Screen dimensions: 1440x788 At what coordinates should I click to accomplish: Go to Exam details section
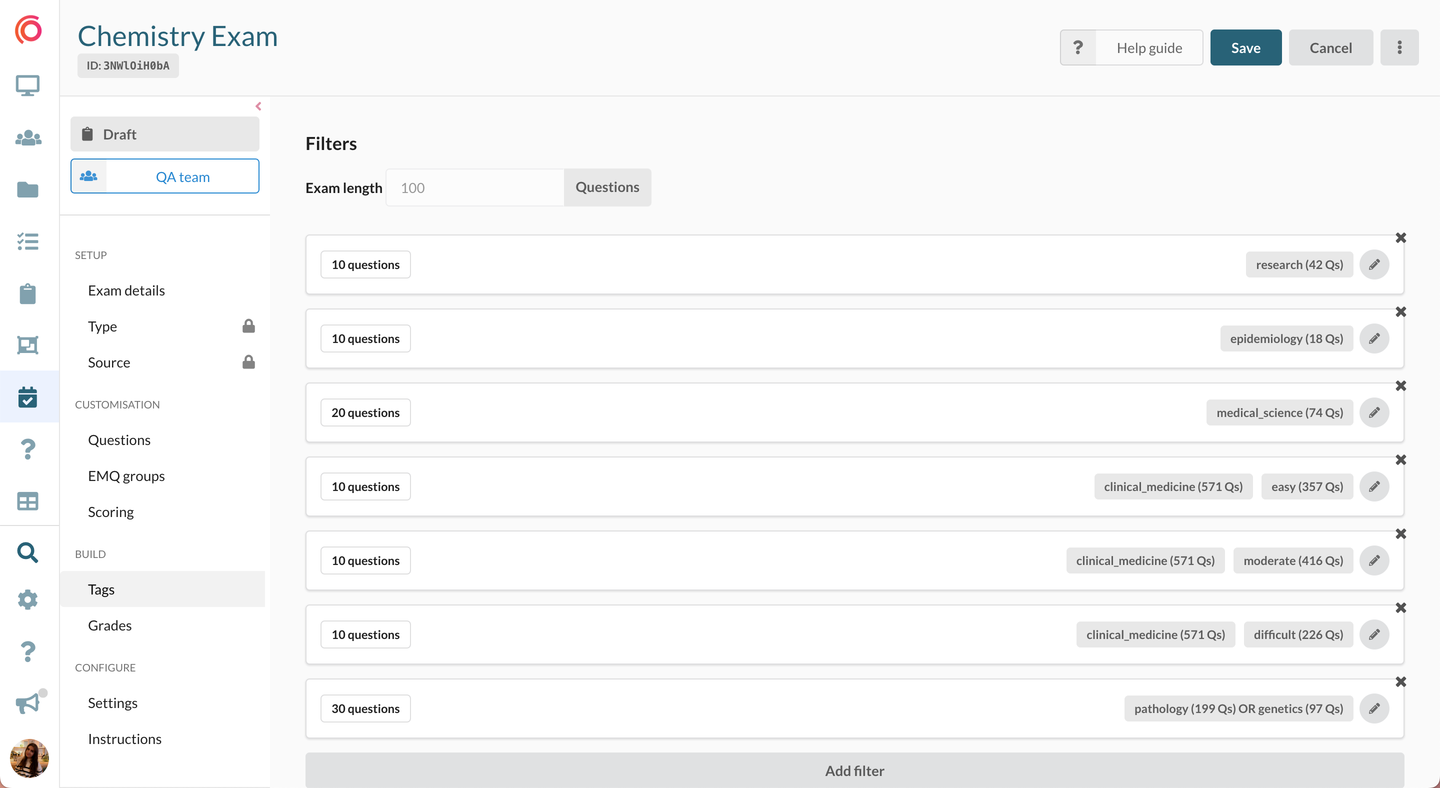click(126, 291)
